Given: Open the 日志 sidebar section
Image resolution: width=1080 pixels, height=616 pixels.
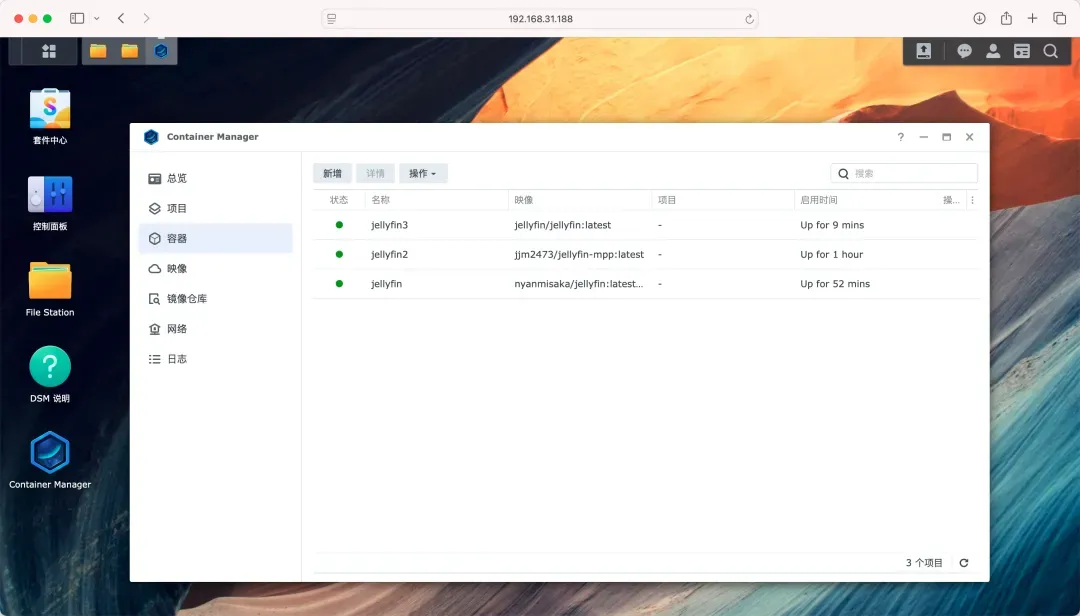Looking at the screenshot, I should click(216, 359).
